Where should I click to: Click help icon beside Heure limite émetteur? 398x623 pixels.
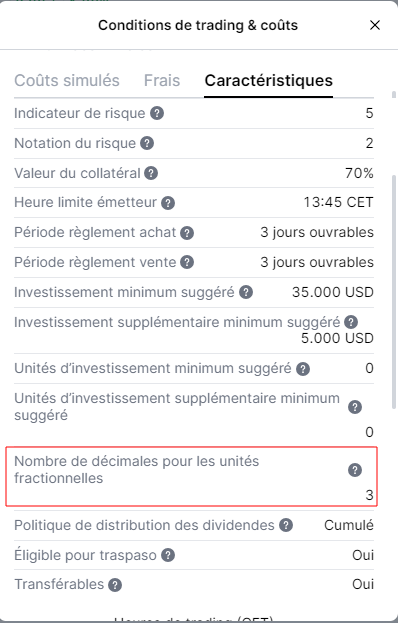168,203
